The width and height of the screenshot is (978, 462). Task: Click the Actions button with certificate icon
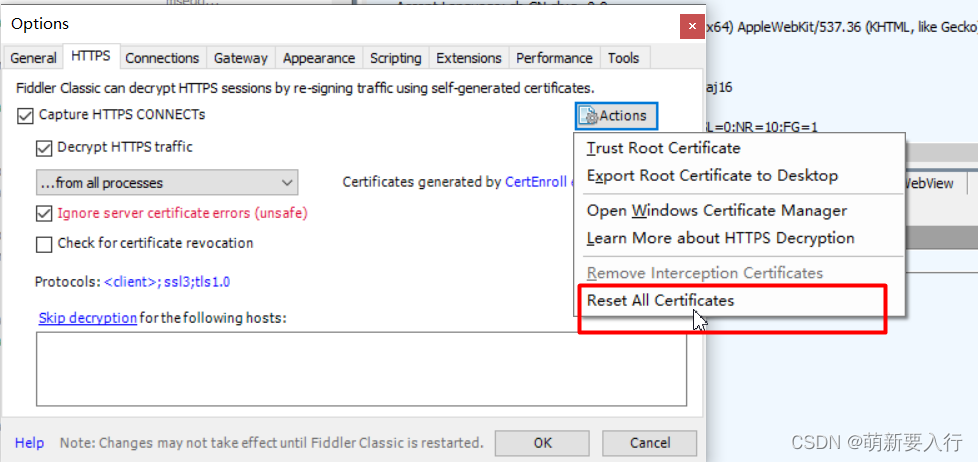(616, 116)
